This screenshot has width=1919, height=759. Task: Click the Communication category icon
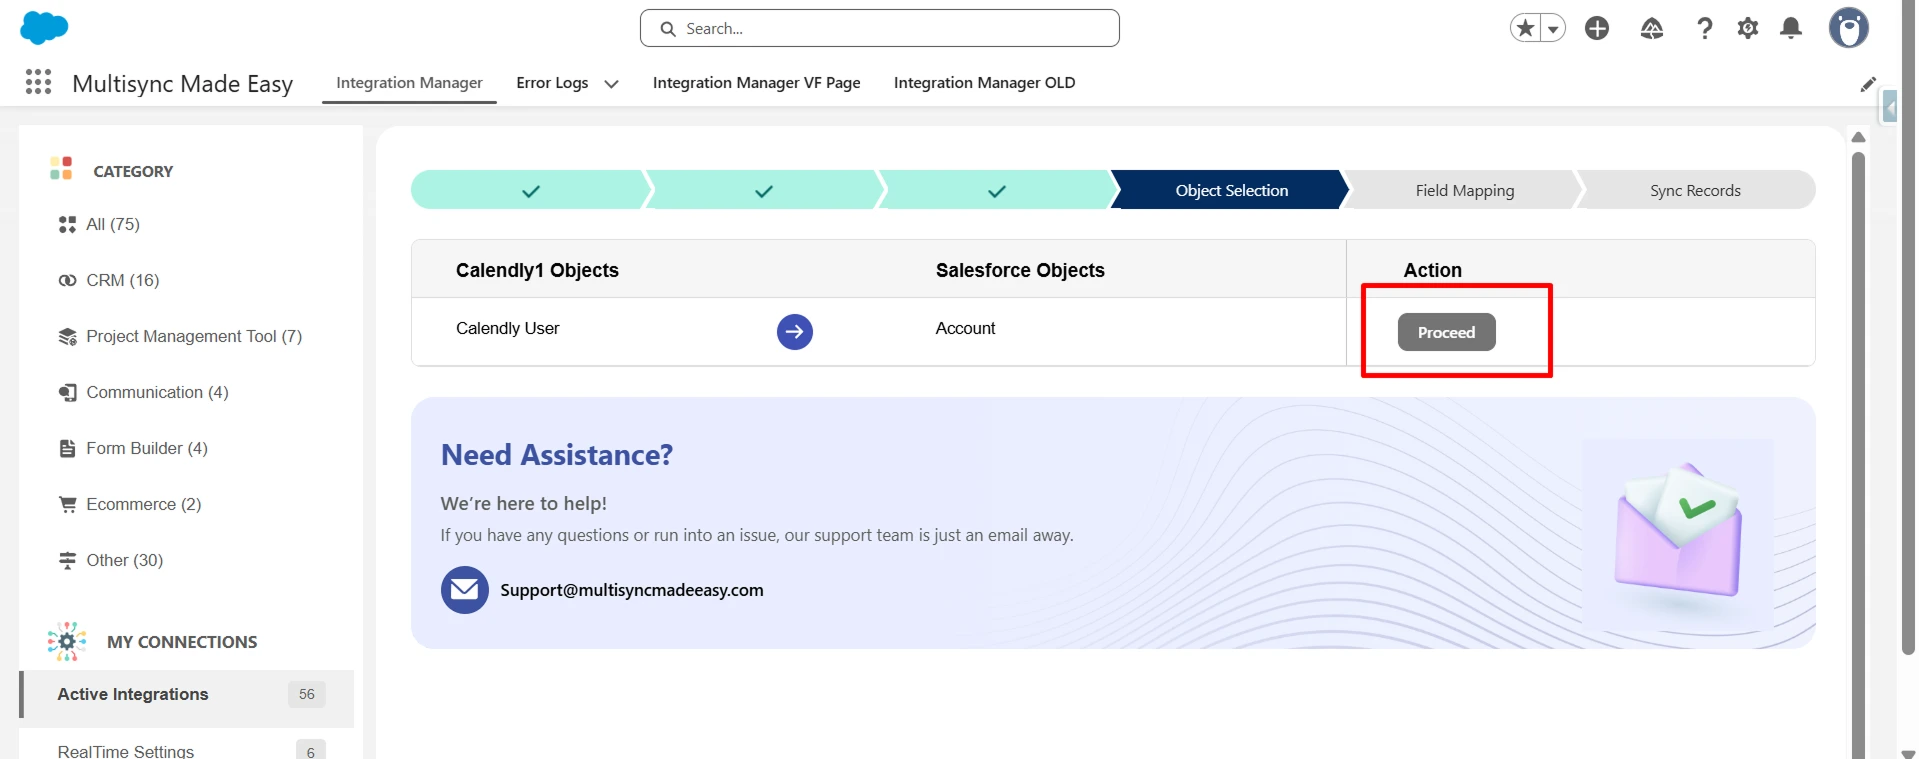pyautogui.click(x=67, y=392)
